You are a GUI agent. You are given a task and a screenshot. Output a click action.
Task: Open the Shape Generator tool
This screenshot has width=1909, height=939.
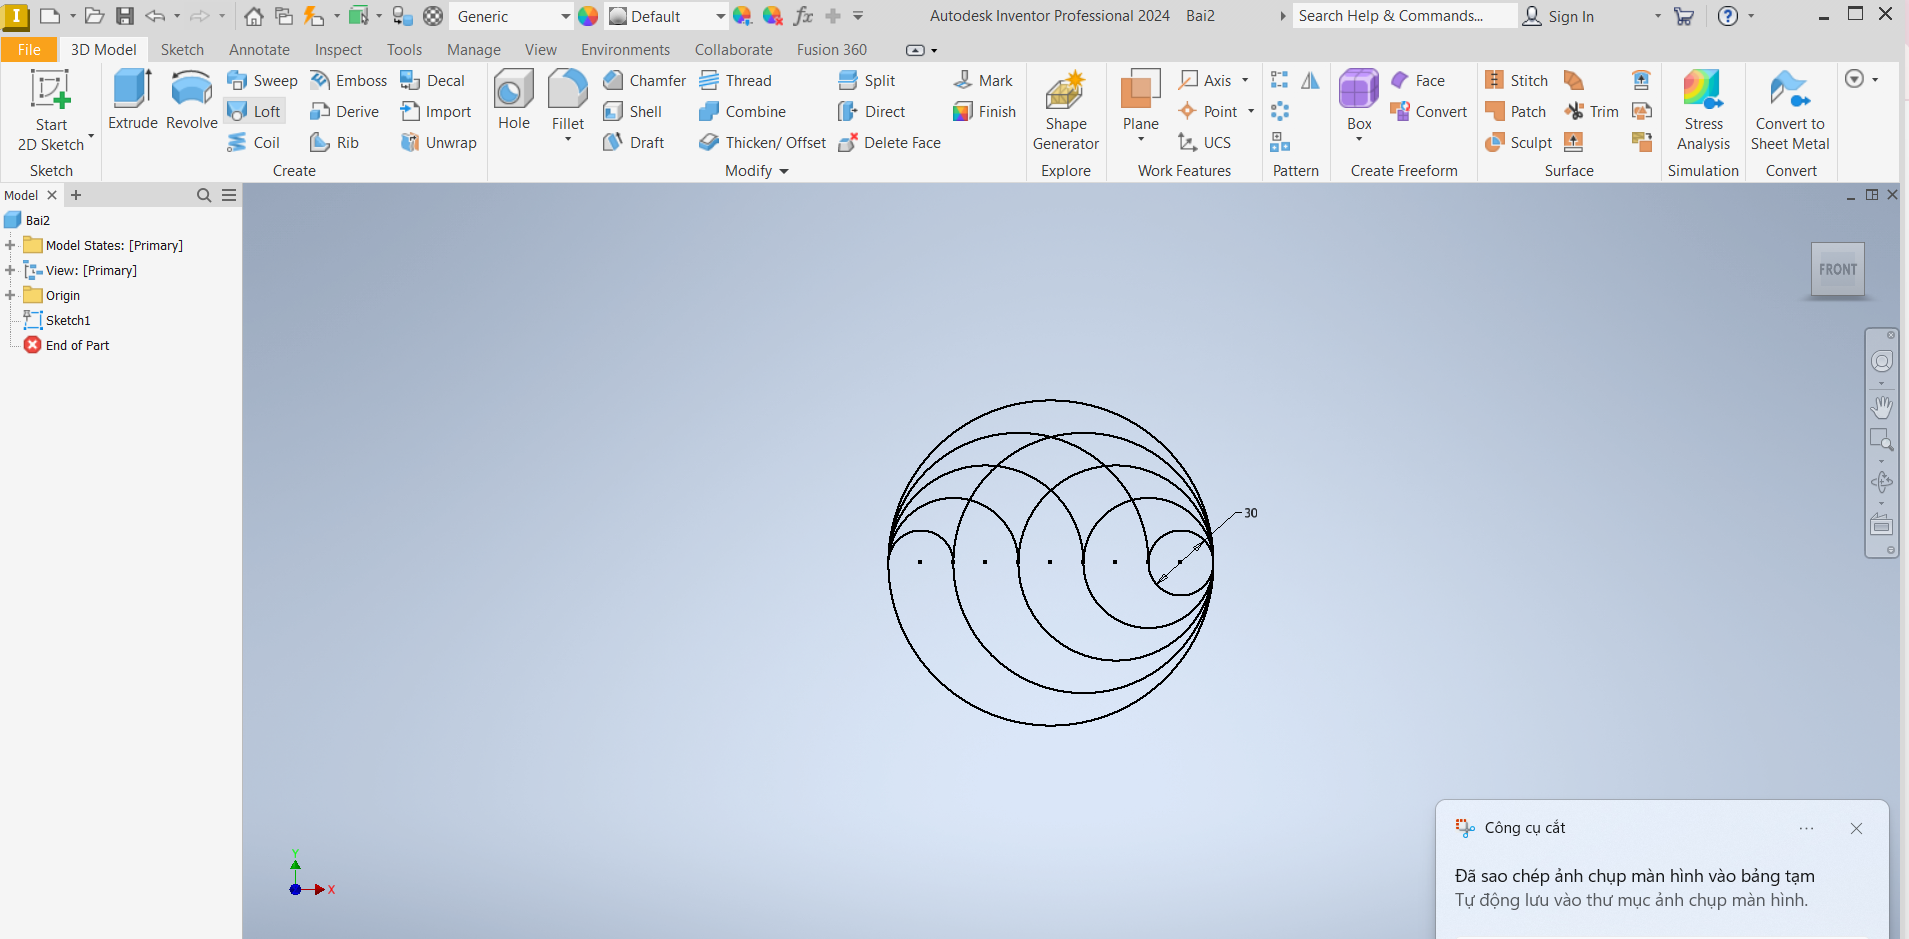1065,110
